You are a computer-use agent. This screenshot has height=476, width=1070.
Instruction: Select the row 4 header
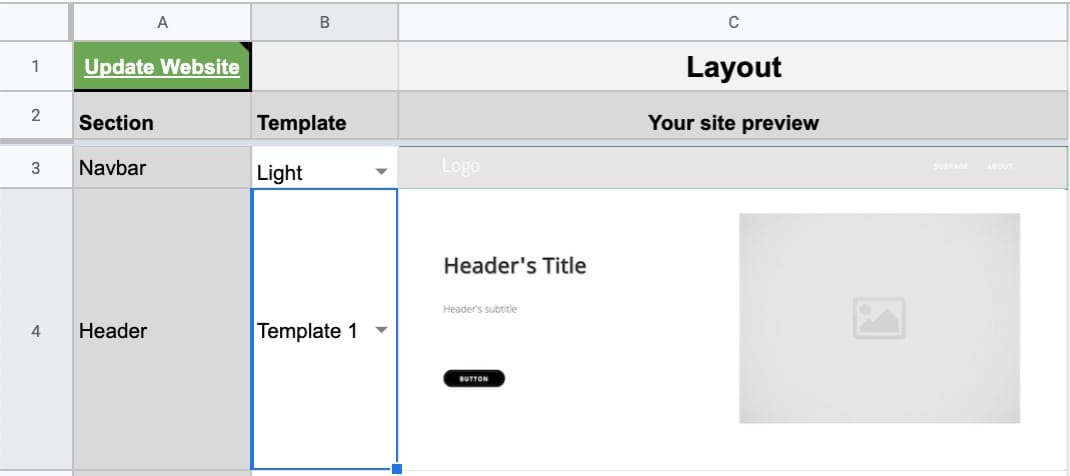tap(36, 331)
